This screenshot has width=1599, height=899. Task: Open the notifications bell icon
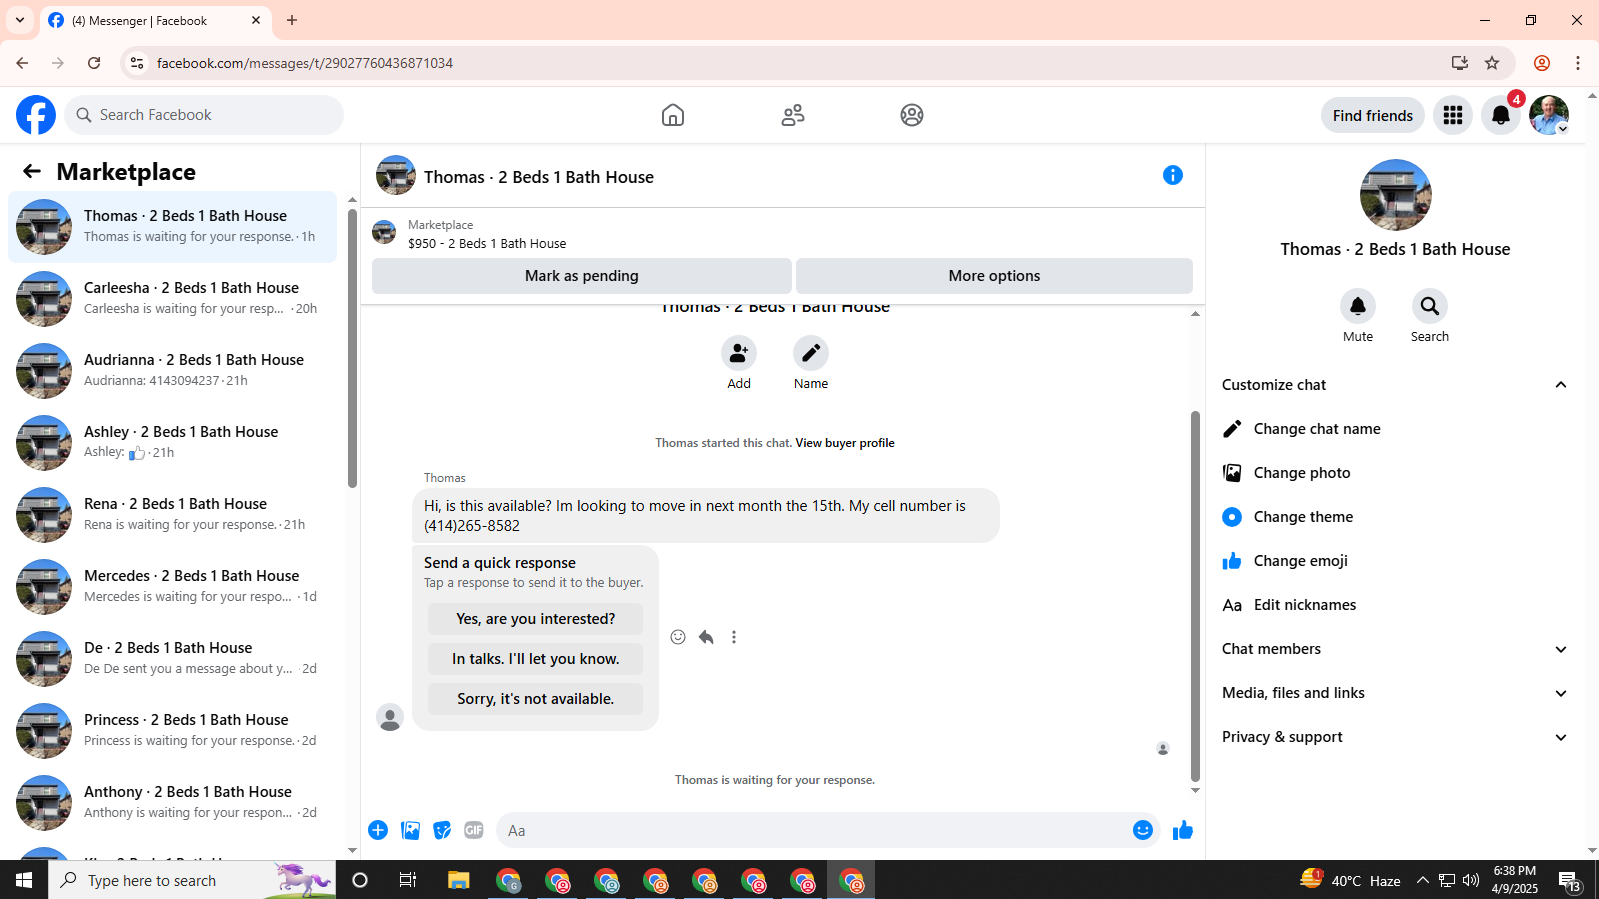coord(1501,115)
